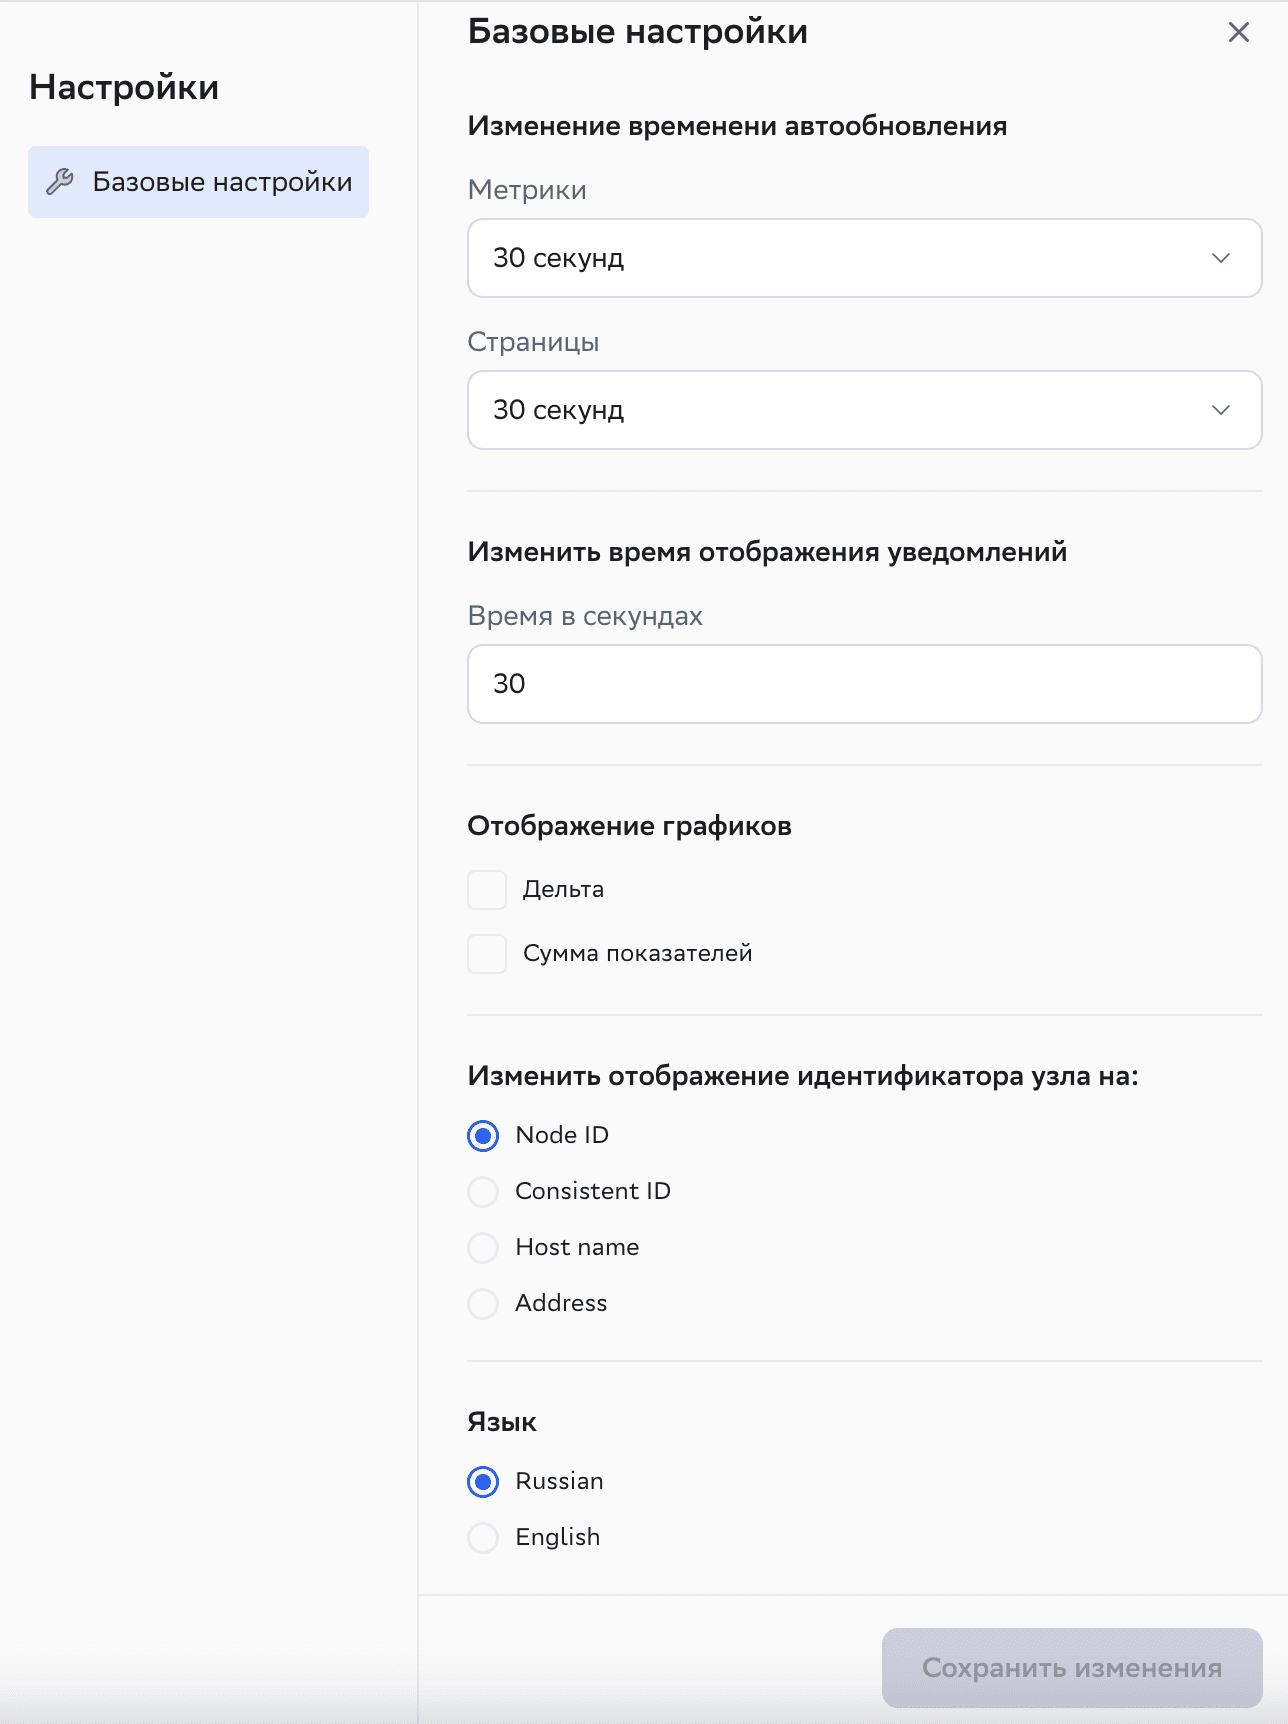
Task: Click the chevron icon on the Метрики field
Action: click(1219, 258)
